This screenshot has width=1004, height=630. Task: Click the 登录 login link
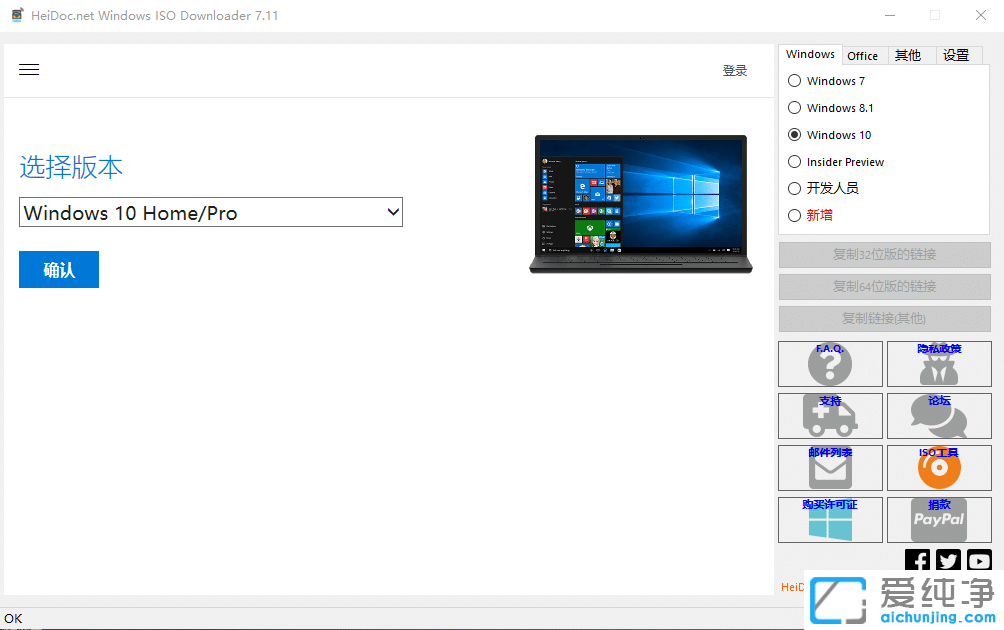(735, 70)
